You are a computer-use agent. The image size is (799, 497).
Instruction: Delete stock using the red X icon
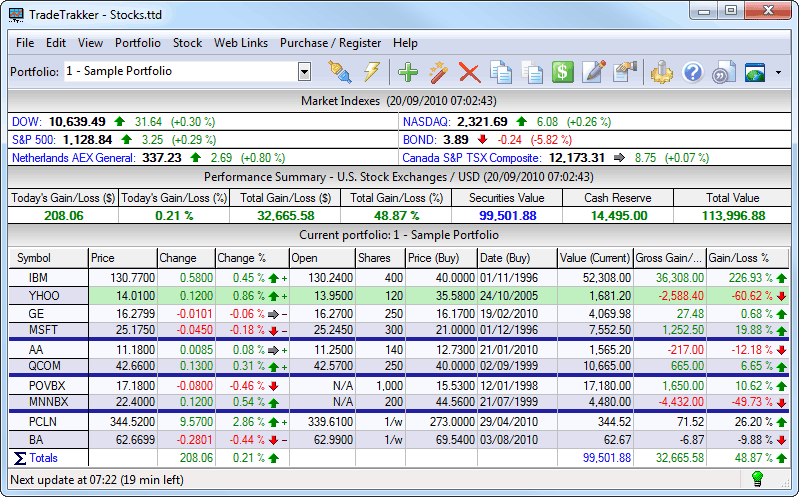tap(469, 72)
